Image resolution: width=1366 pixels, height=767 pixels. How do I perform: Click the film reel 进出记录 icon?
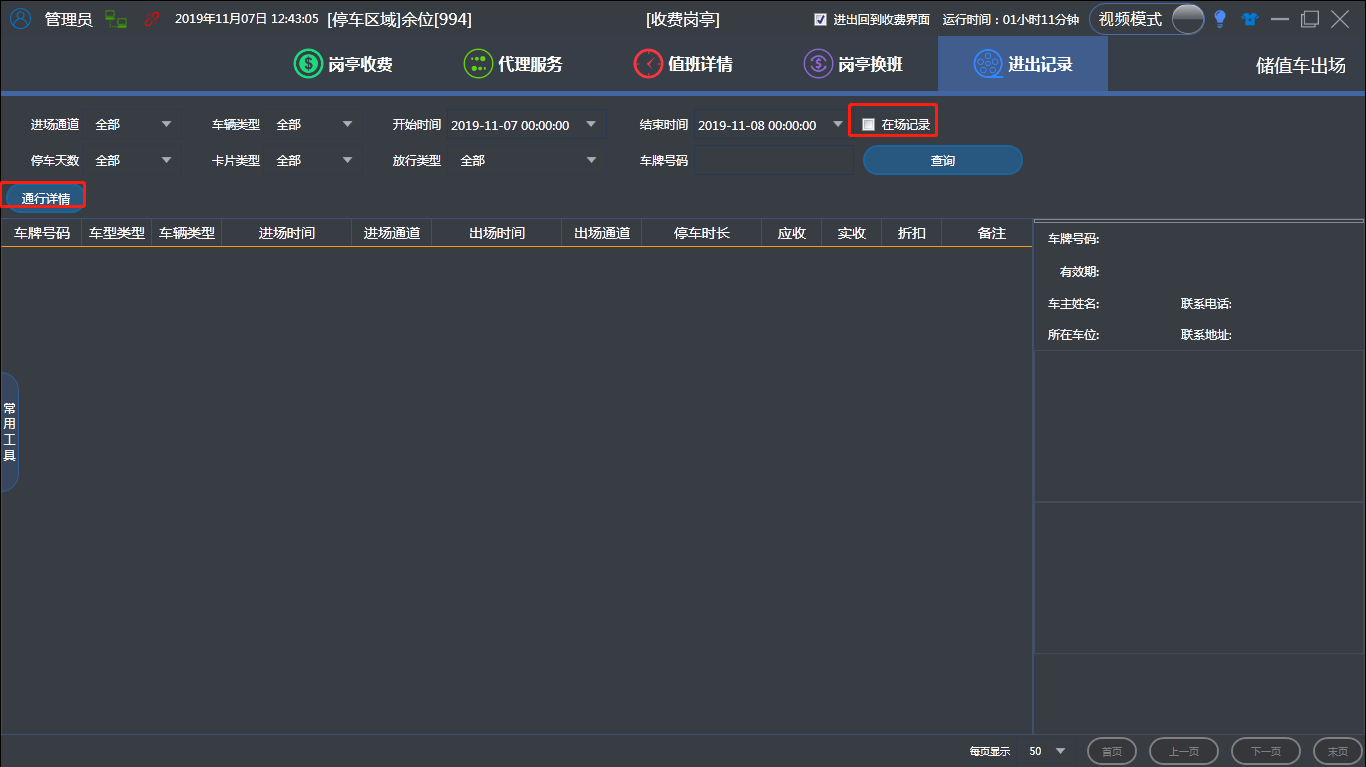988,64
